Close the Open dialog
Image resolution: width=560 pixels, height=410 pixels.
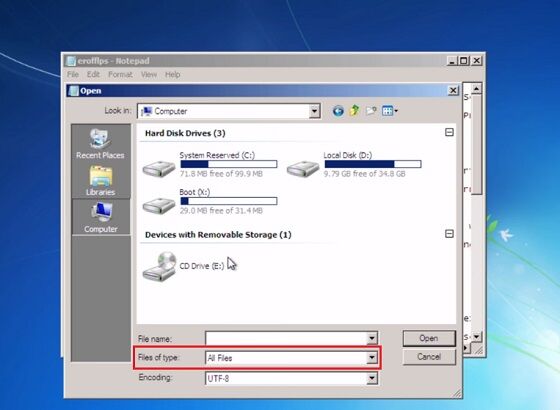click(x=453, y=90)
